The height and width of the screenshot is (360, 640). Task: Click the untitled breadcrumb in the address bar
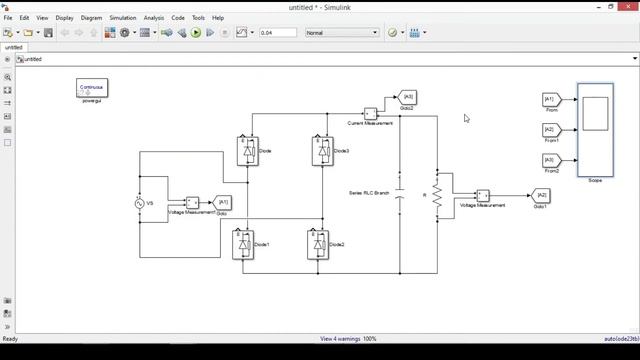pyautogui.click(x=33, y=59)
